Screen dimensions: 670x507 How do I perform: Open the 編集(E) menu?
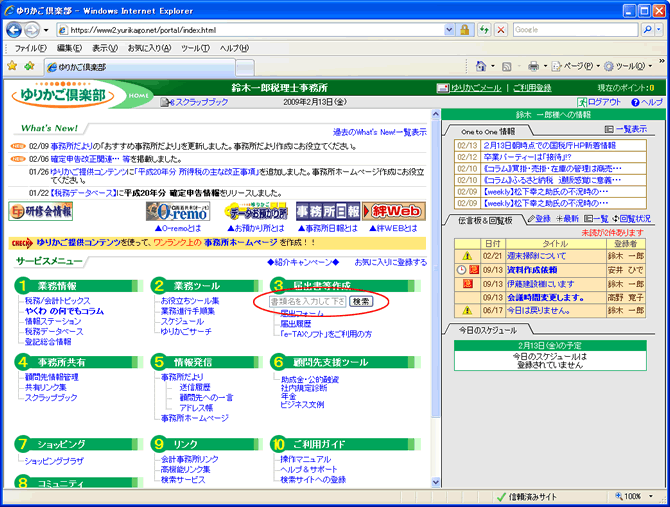coord(69,48)
